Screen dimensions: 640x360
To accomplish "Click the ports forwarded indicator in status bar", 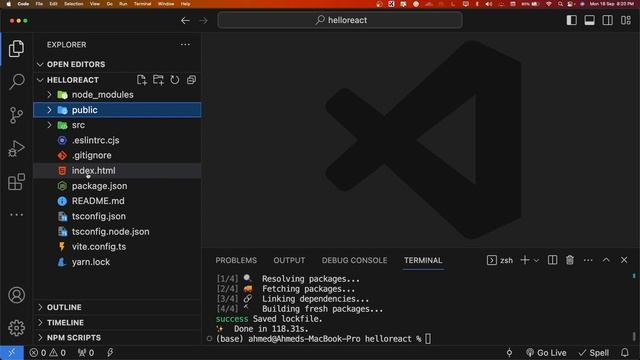I will pos(86,353).
